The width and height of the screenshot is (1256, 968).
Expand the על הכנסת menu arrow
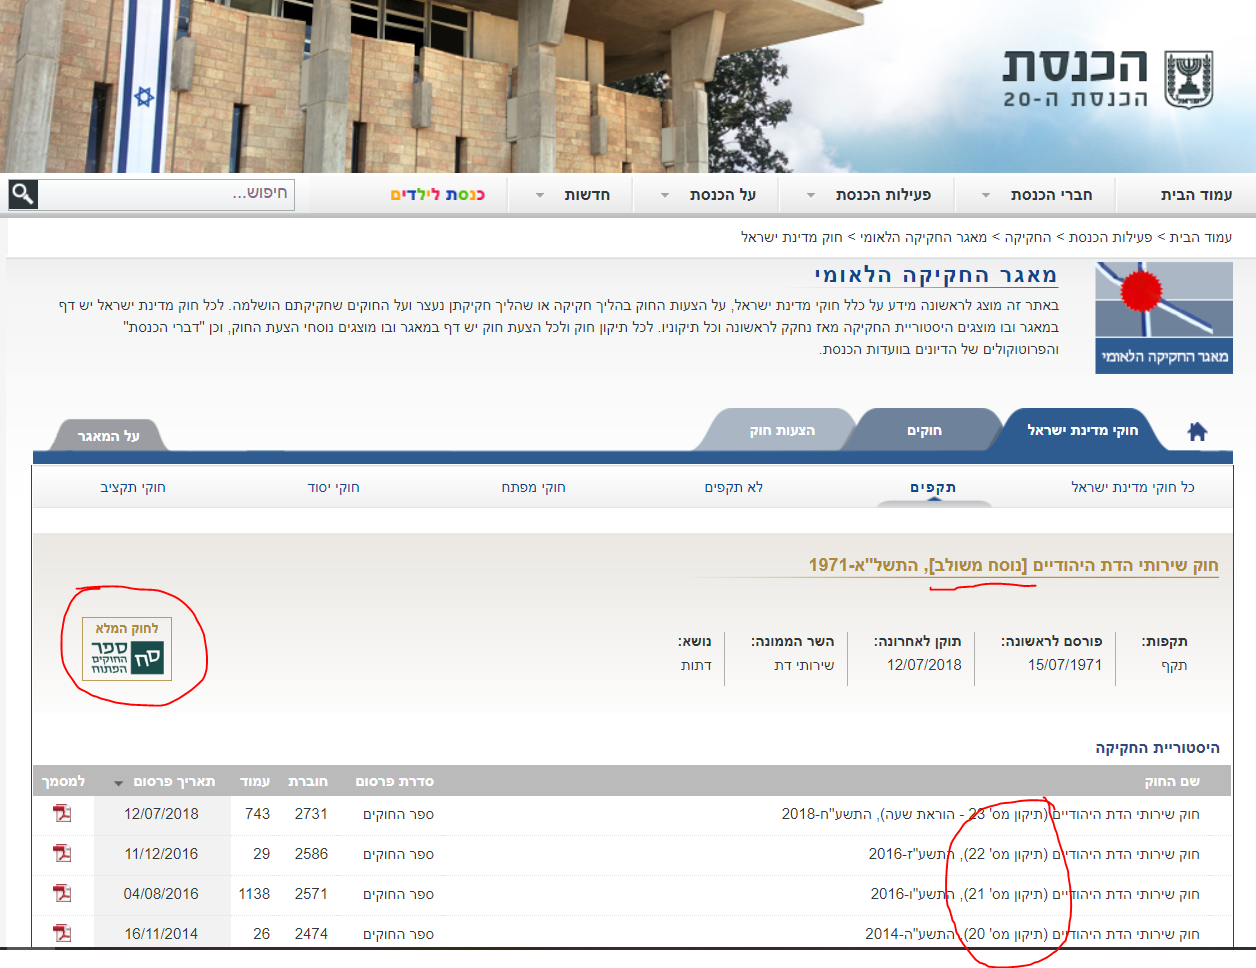[x=665, y=195]
